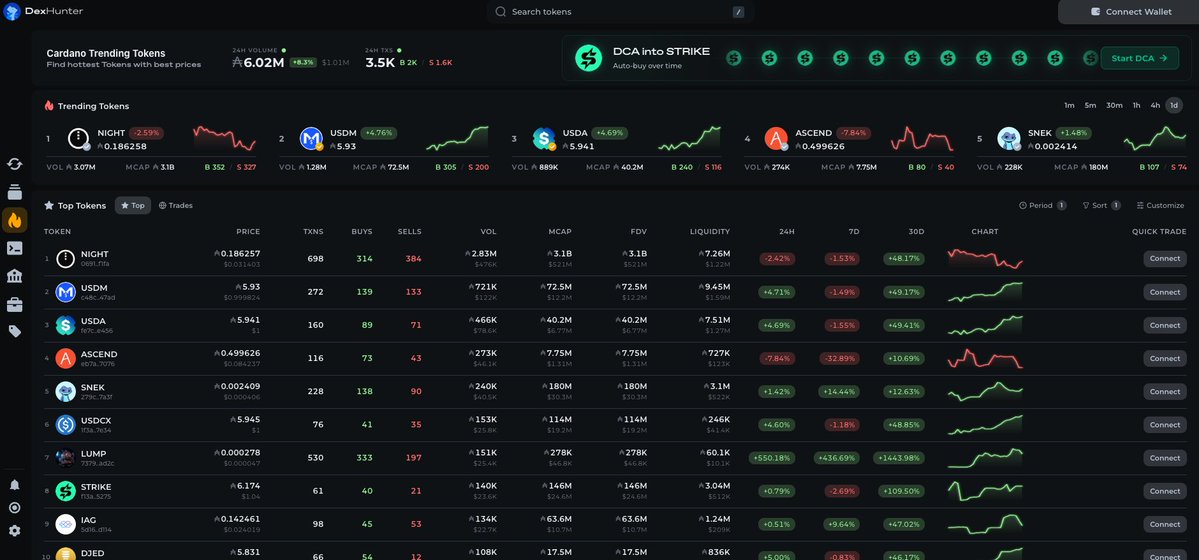Open the stacked cards sidebar icon
Viewport: 1199px width, 560px height.
click(x=15, y=192)
